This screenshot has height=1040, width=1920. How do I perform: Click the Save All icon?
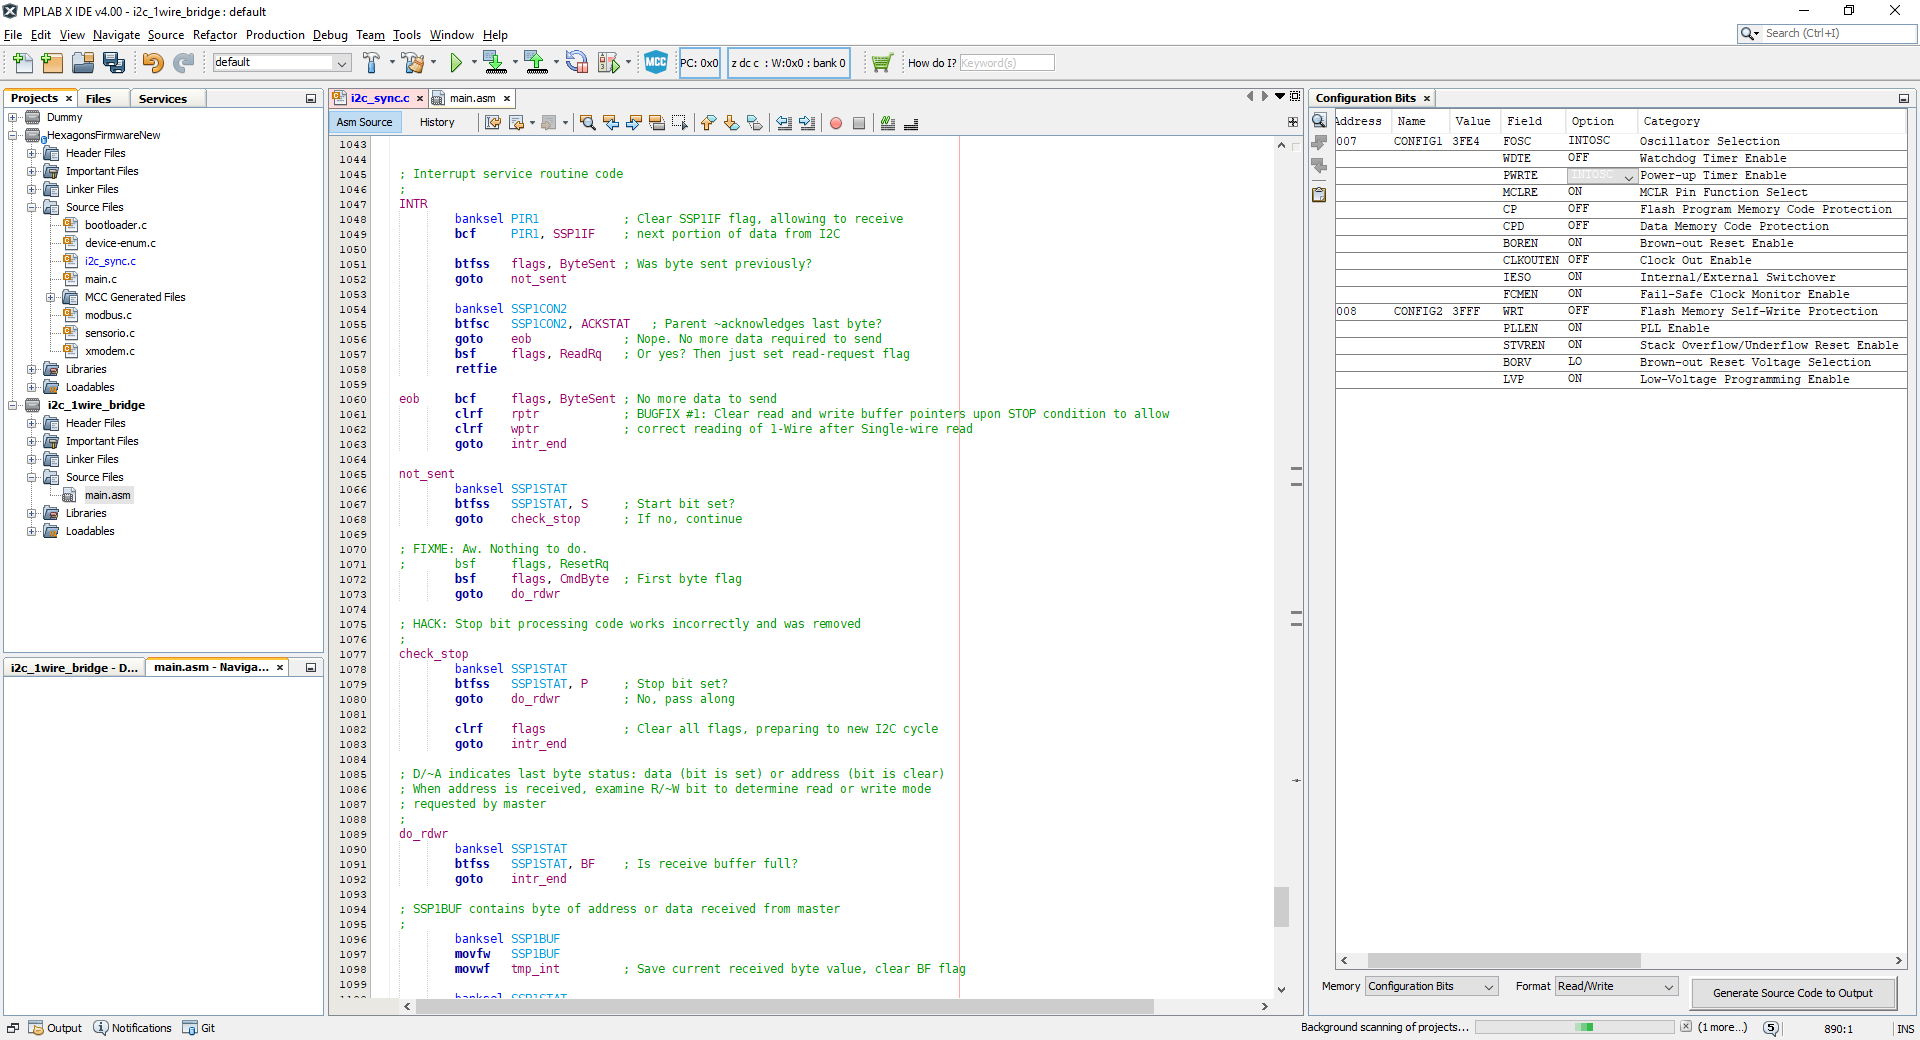[x=114, y=63]
